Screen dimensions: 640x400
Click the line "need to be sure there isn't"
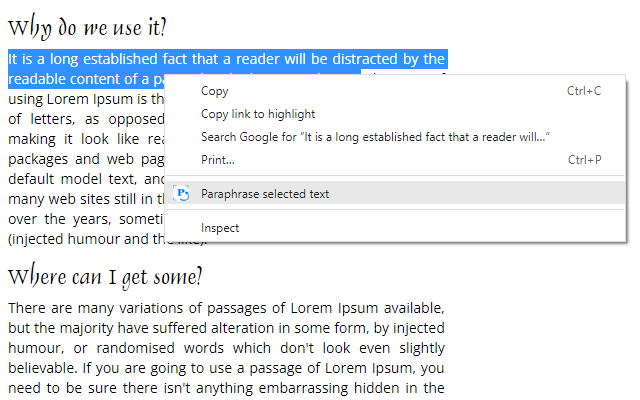pyautogui.click(x=226, y=387)
